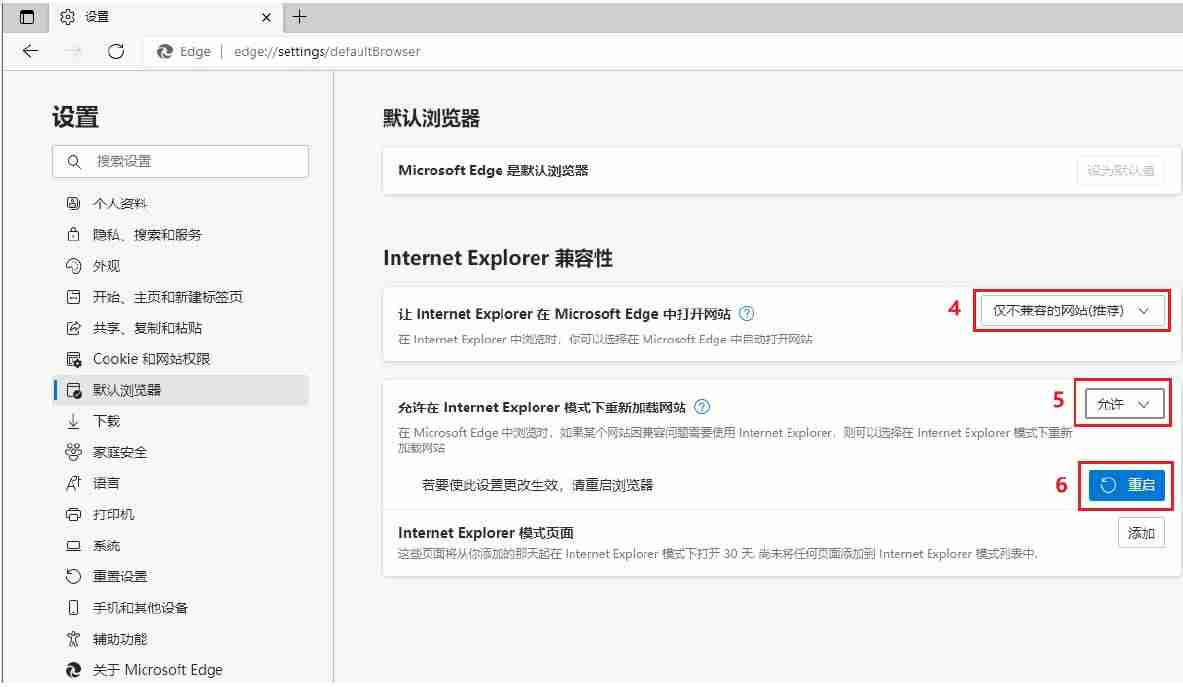Click the Cookie 和网站权限 icon
Viewport: 1183px width, 687px height.
point(73,359)
